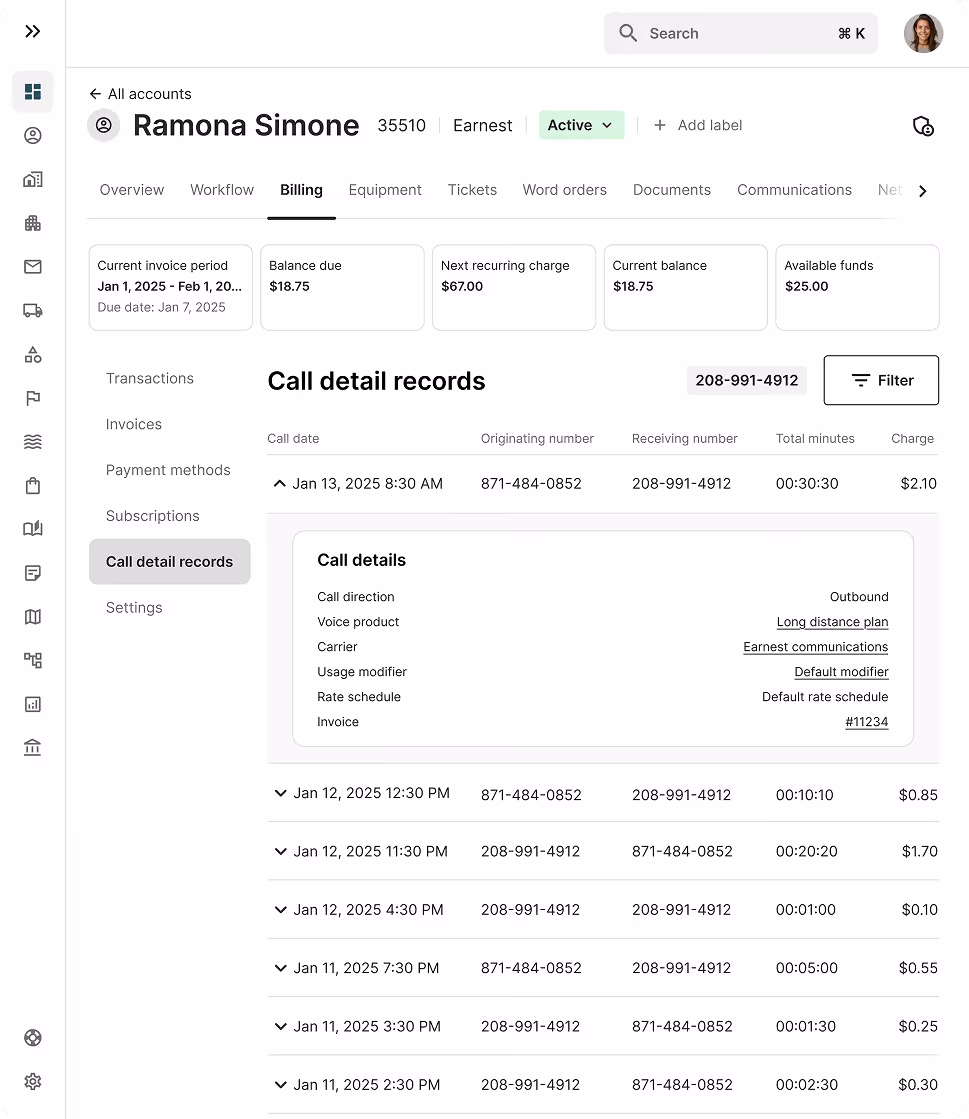969x1119 pixels.
Task: Click the settings gear at the sidebar bottom
Action: pyautogui.click(x=33, y=1081)
